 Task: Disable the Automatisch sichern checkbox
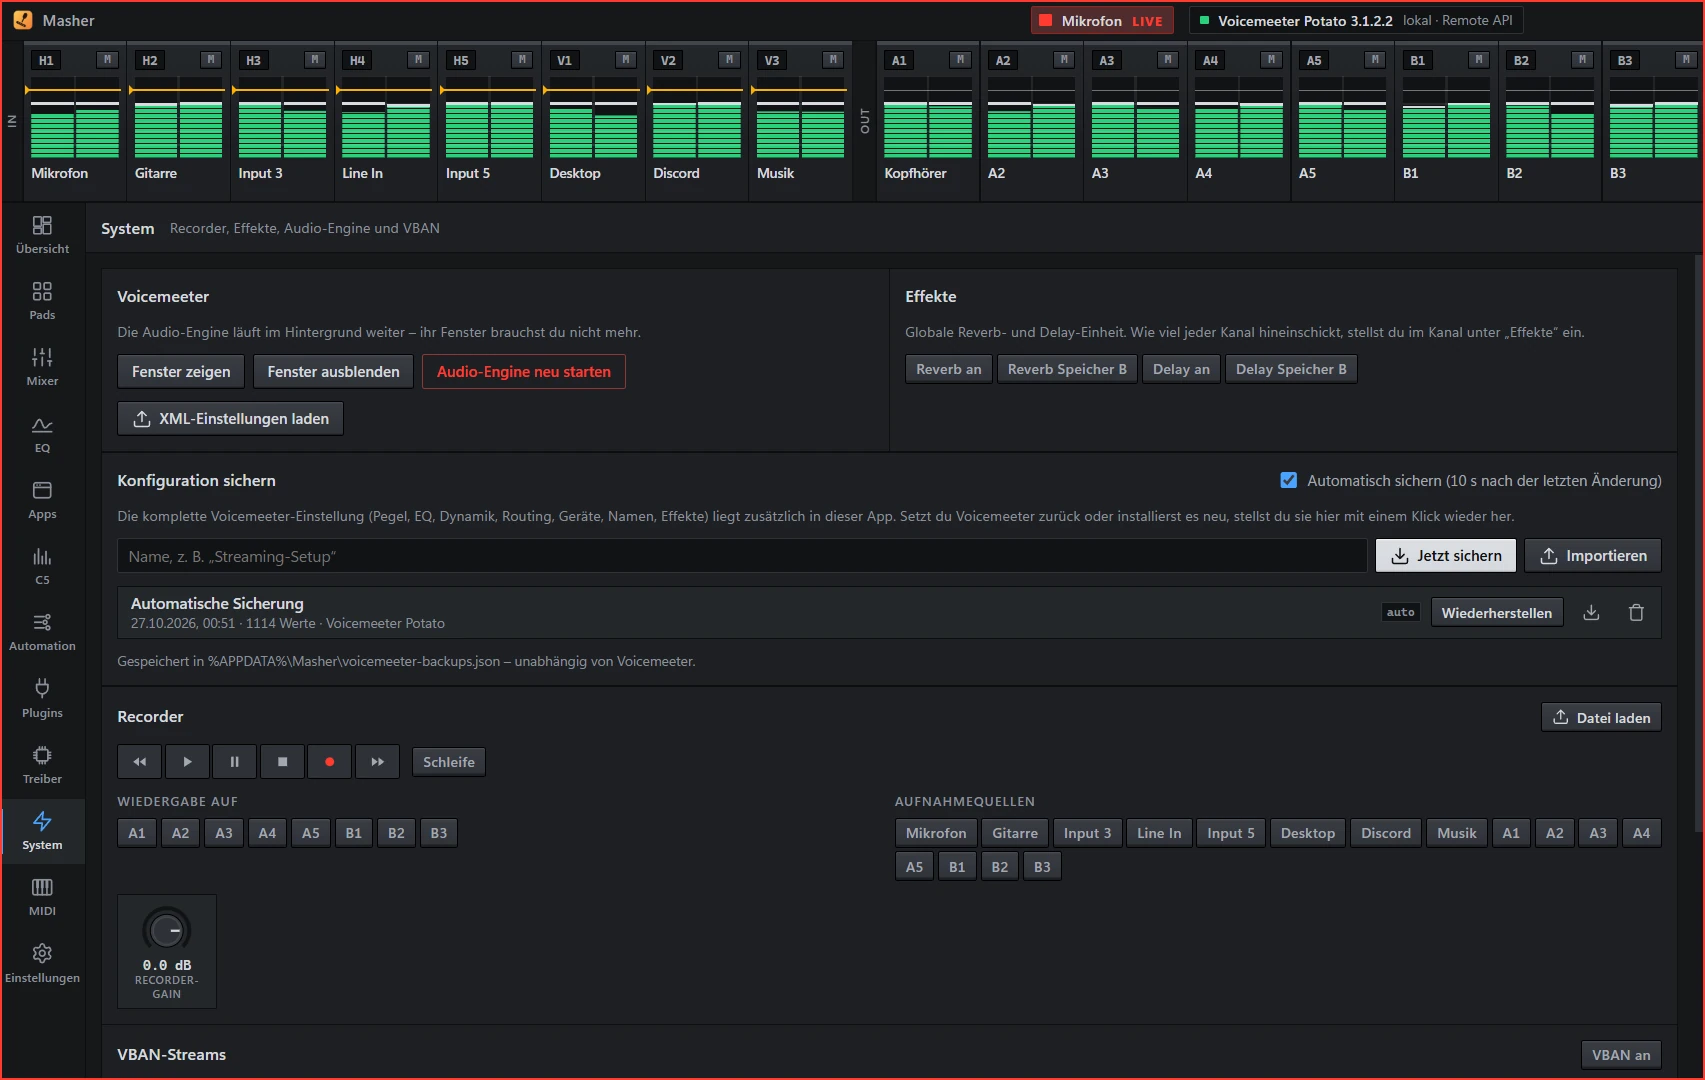(1289, 480)
